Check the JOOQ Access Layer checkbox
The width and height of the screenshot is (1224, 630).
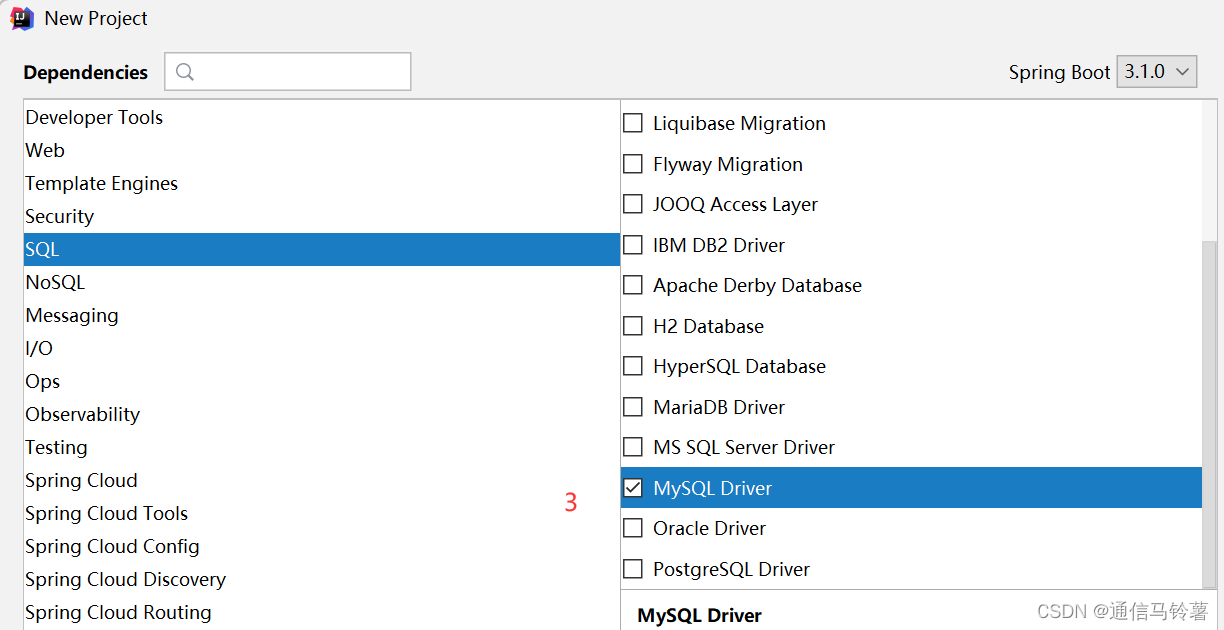633,204
